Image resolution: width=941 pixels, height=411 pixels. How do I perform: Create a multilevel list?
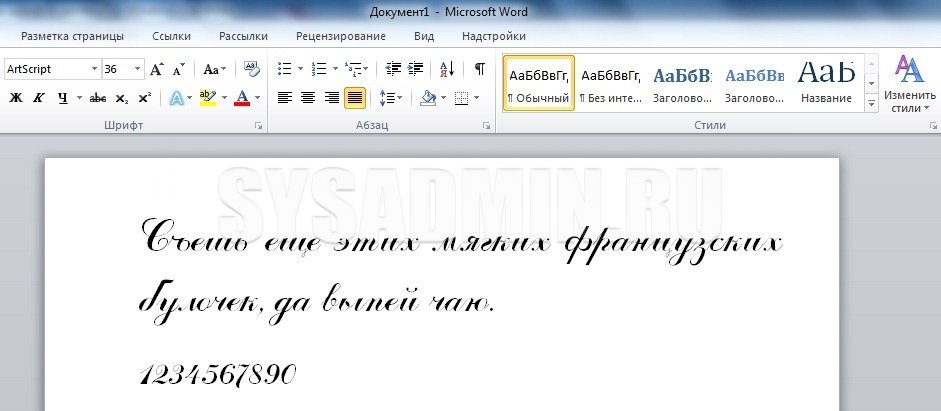tap(353, 69)
